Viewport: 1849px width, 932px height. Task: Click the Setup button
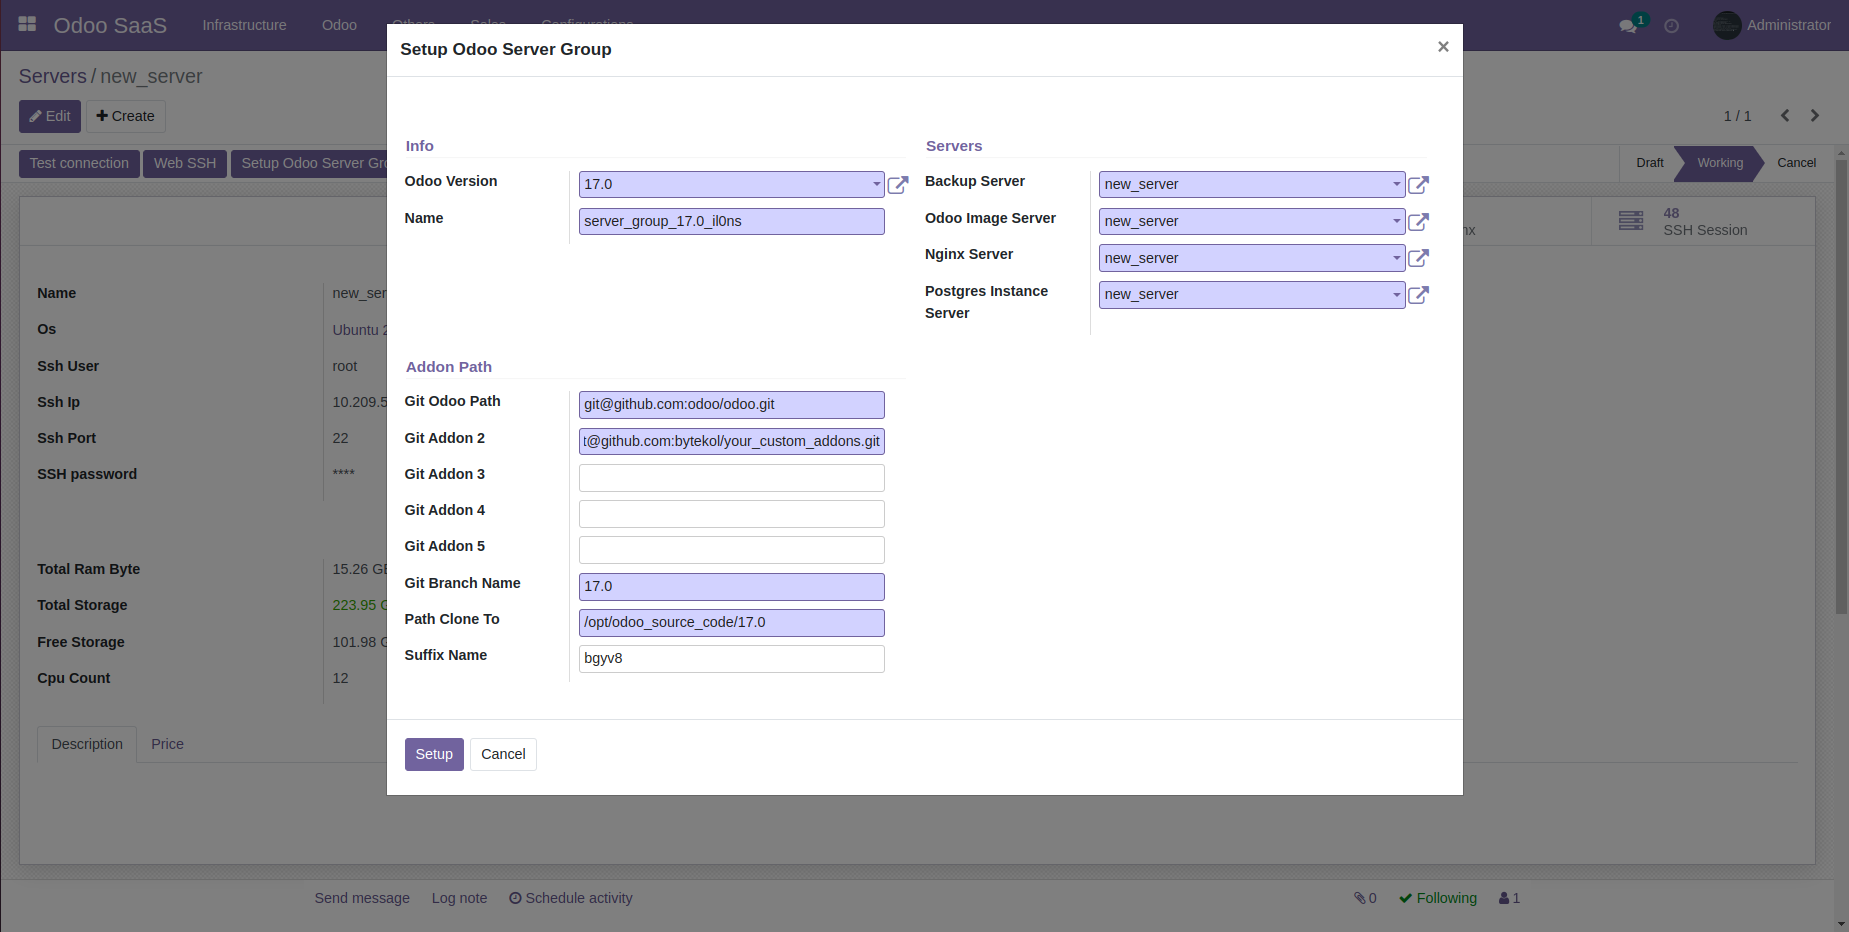[x=433, y=754]
